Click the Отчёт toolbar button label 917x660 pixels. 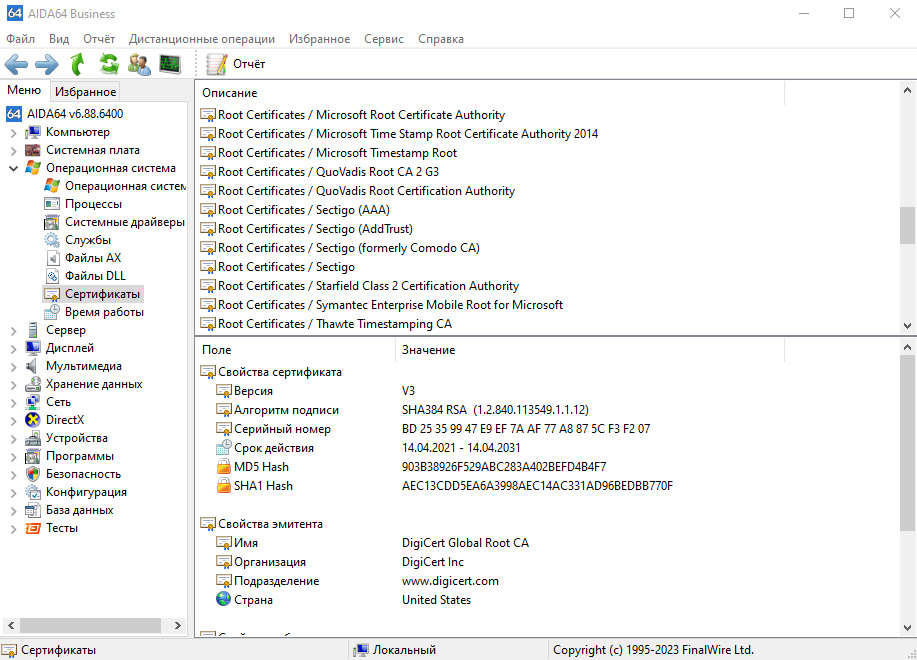tap(249, 64)
